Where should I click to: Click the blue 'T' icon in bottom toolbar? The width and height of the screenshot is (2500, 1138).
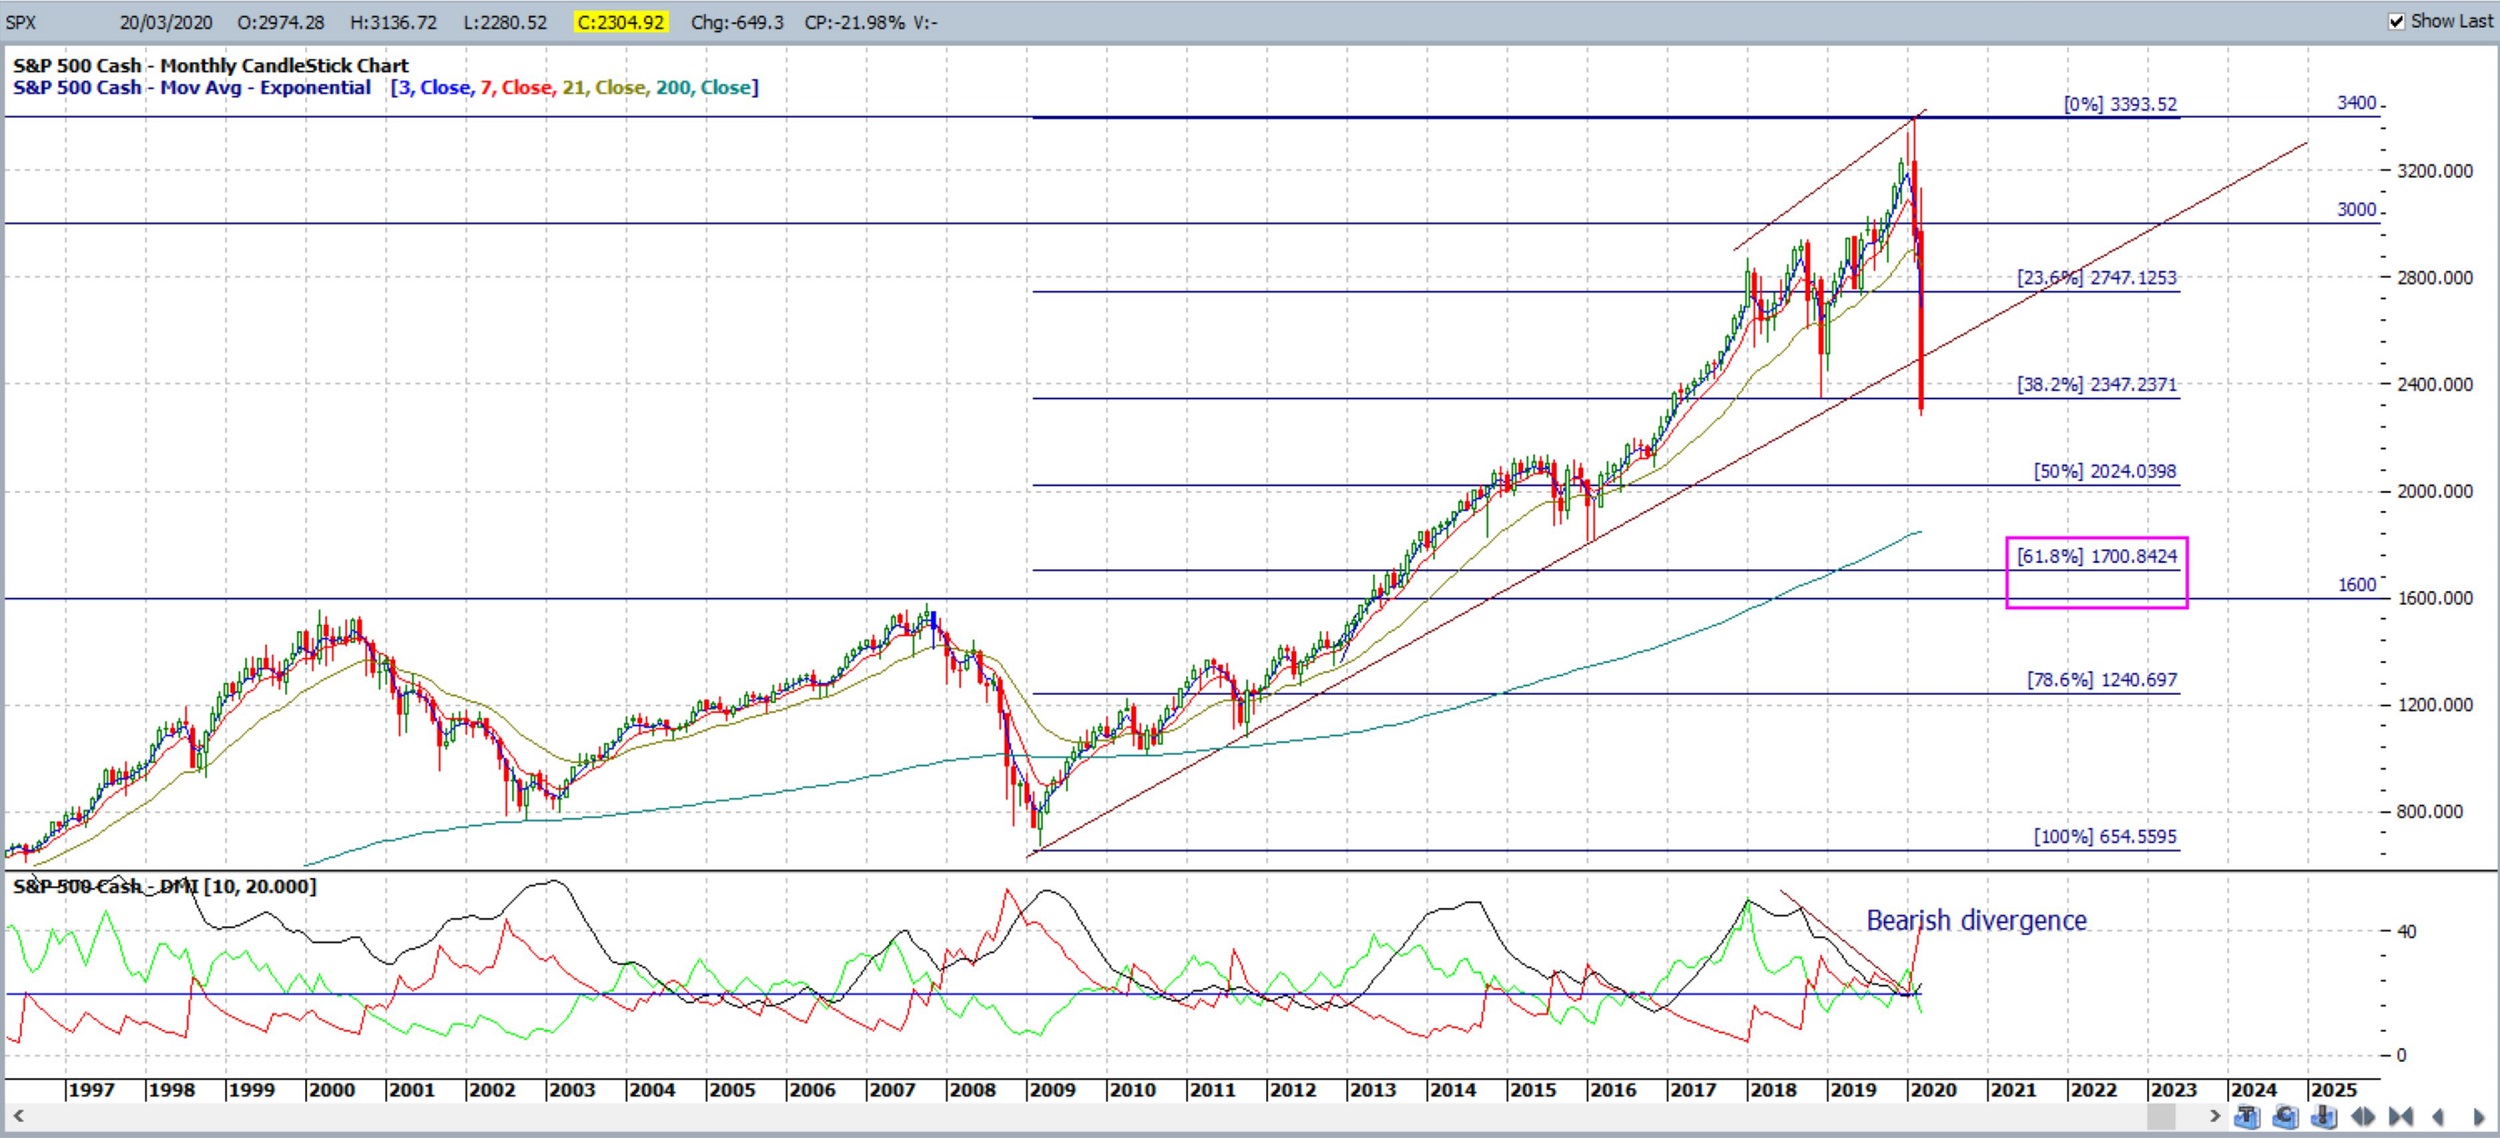(x=2247, y=1116)
